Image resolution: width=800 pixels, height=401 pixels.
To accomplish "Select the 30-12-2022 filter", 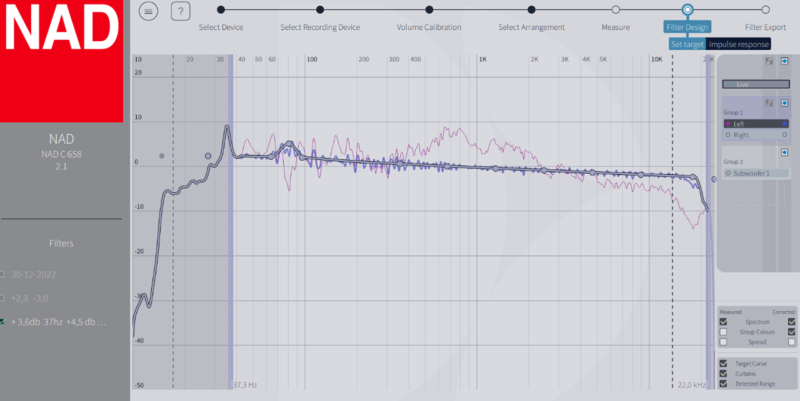I will click(x=33, y=274).
